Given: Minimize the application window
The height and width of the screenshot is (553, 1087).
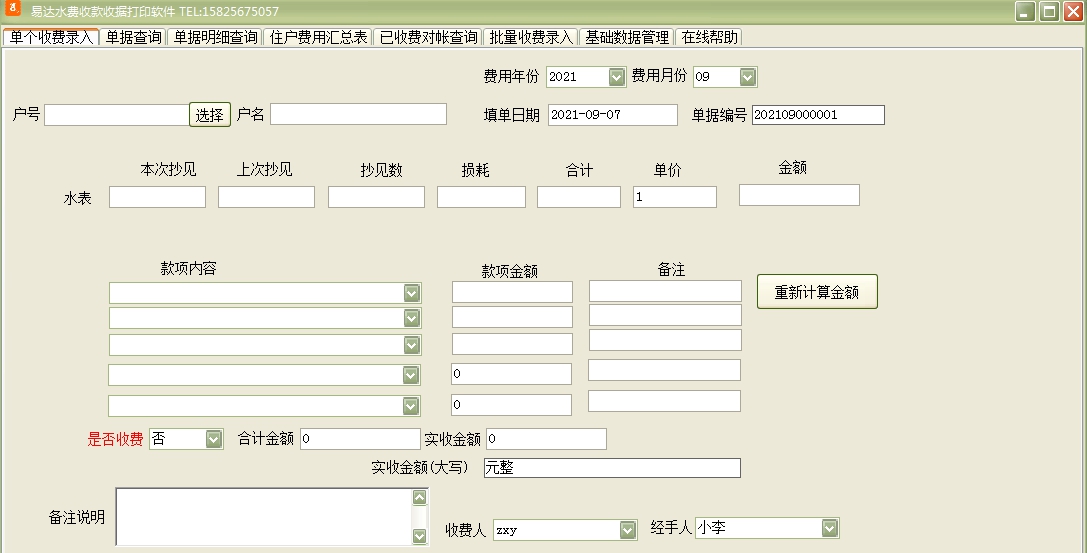Looking at the screenshot, I should click(1025, 12).
